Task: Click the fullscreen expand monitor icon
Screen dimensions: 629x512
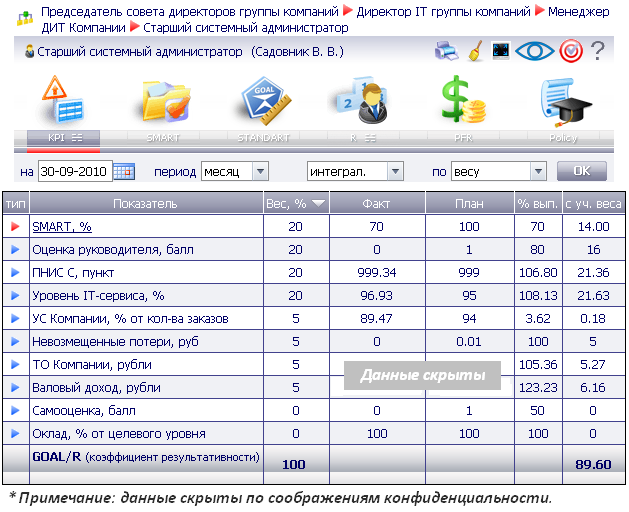Action: click(501, 51)
